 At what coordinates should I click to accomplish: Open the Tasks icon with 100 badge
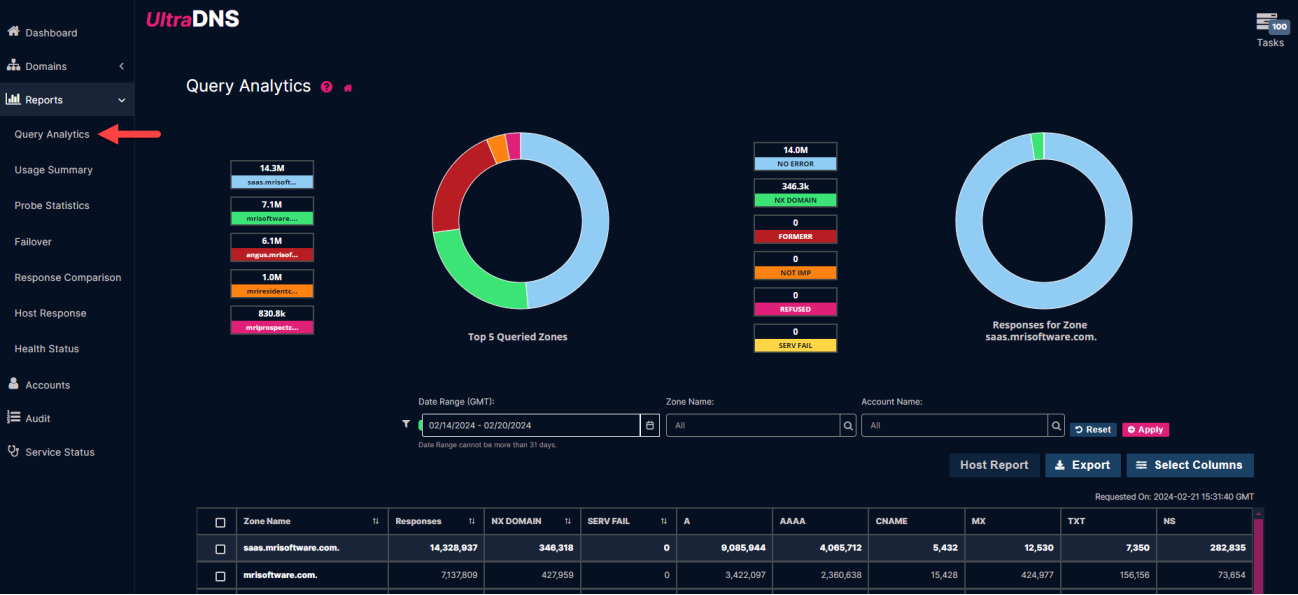[x=1271, y=23]
